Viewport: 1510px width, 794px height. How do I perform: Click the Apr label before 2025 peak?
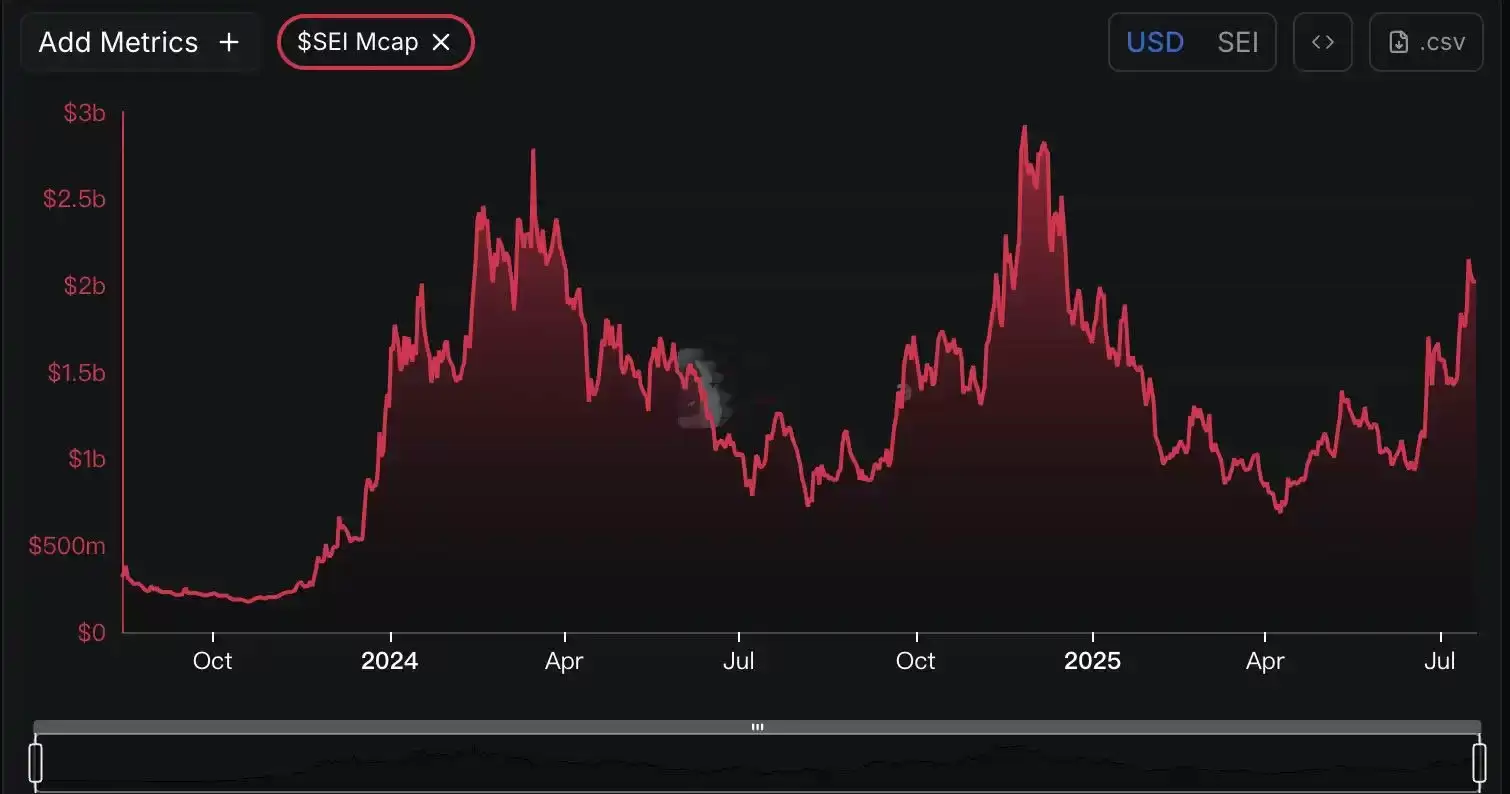click(564, 661)
